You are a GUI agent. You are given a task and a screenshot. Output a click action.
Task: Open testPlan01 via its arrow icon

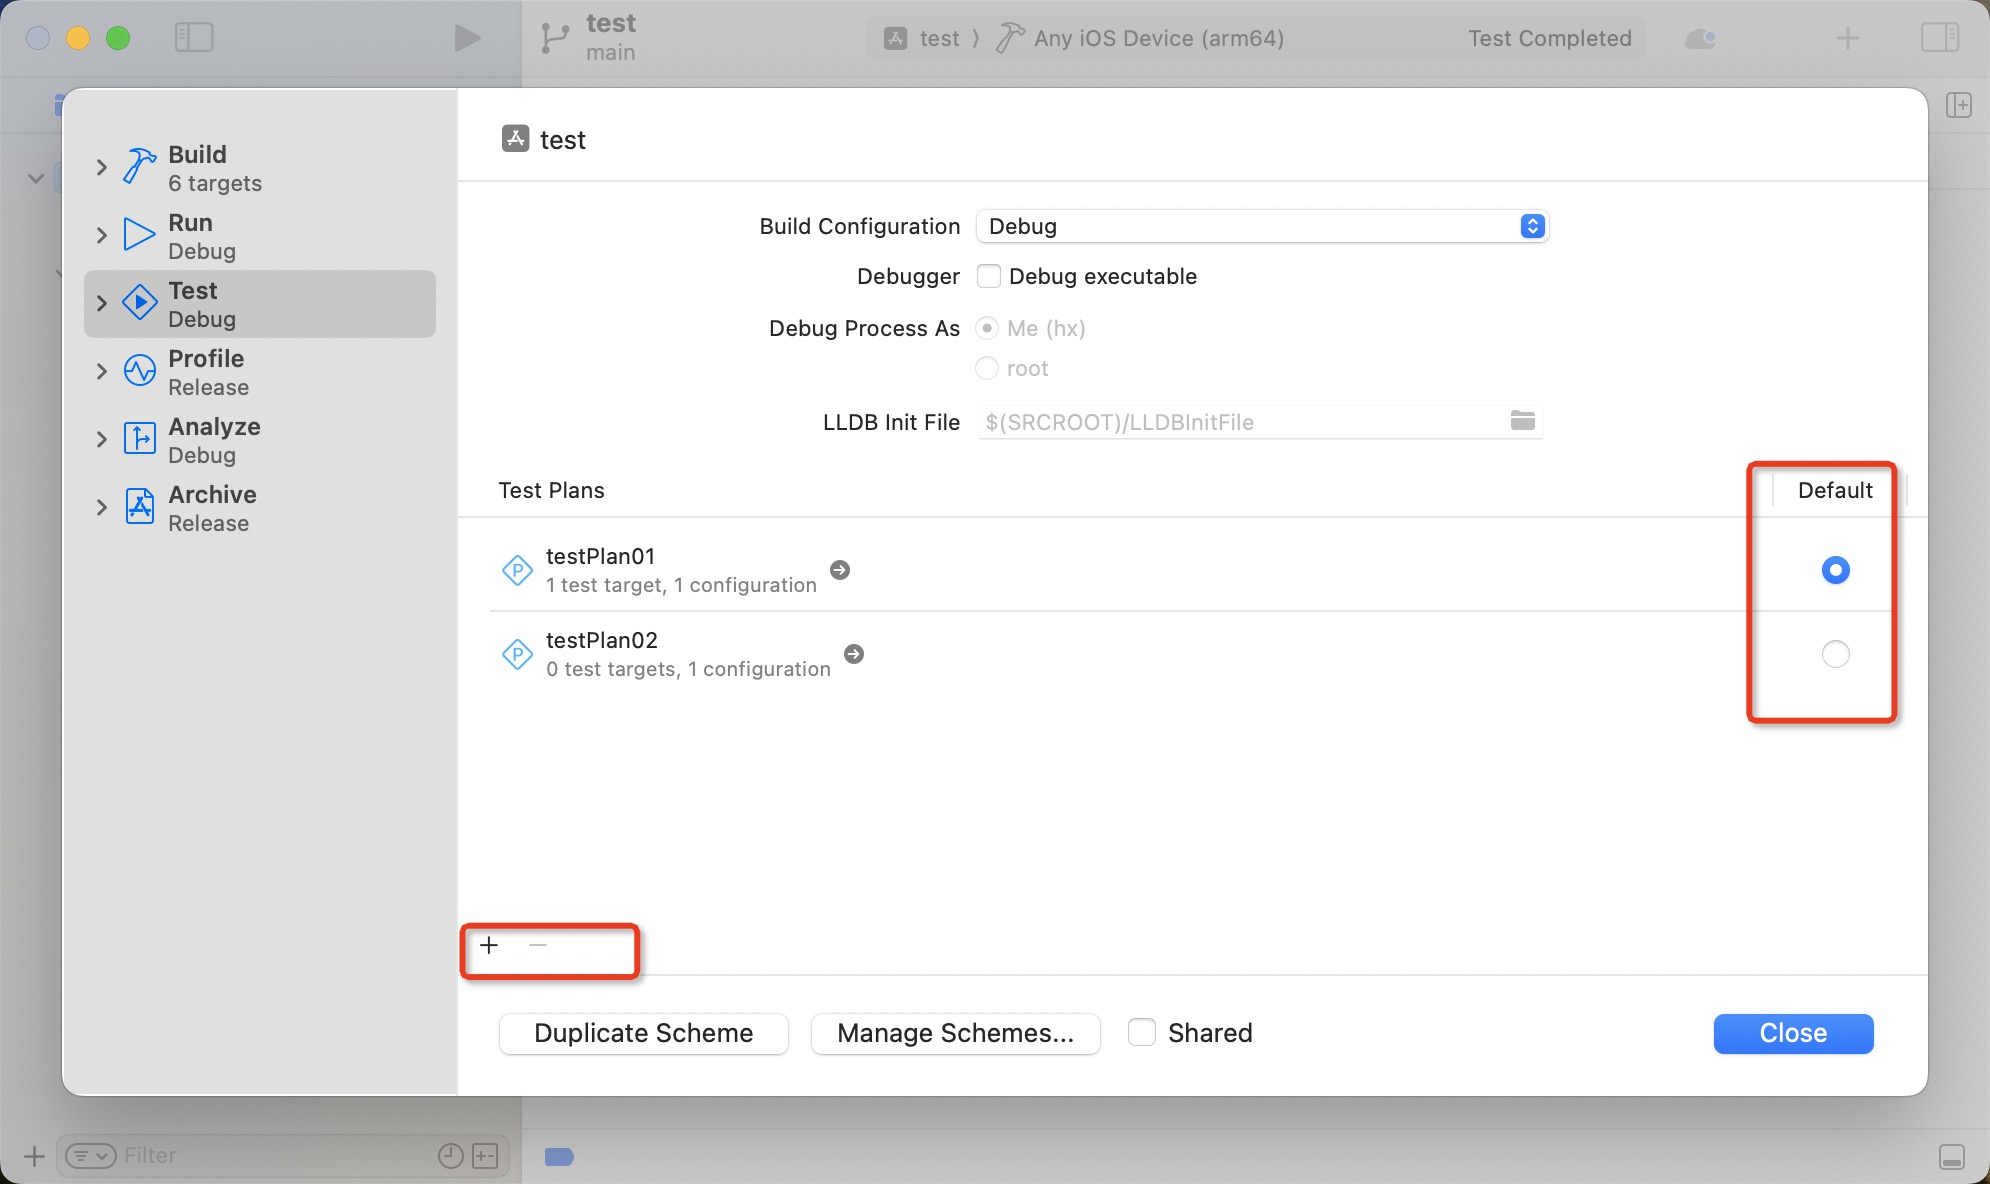[840, 570]
